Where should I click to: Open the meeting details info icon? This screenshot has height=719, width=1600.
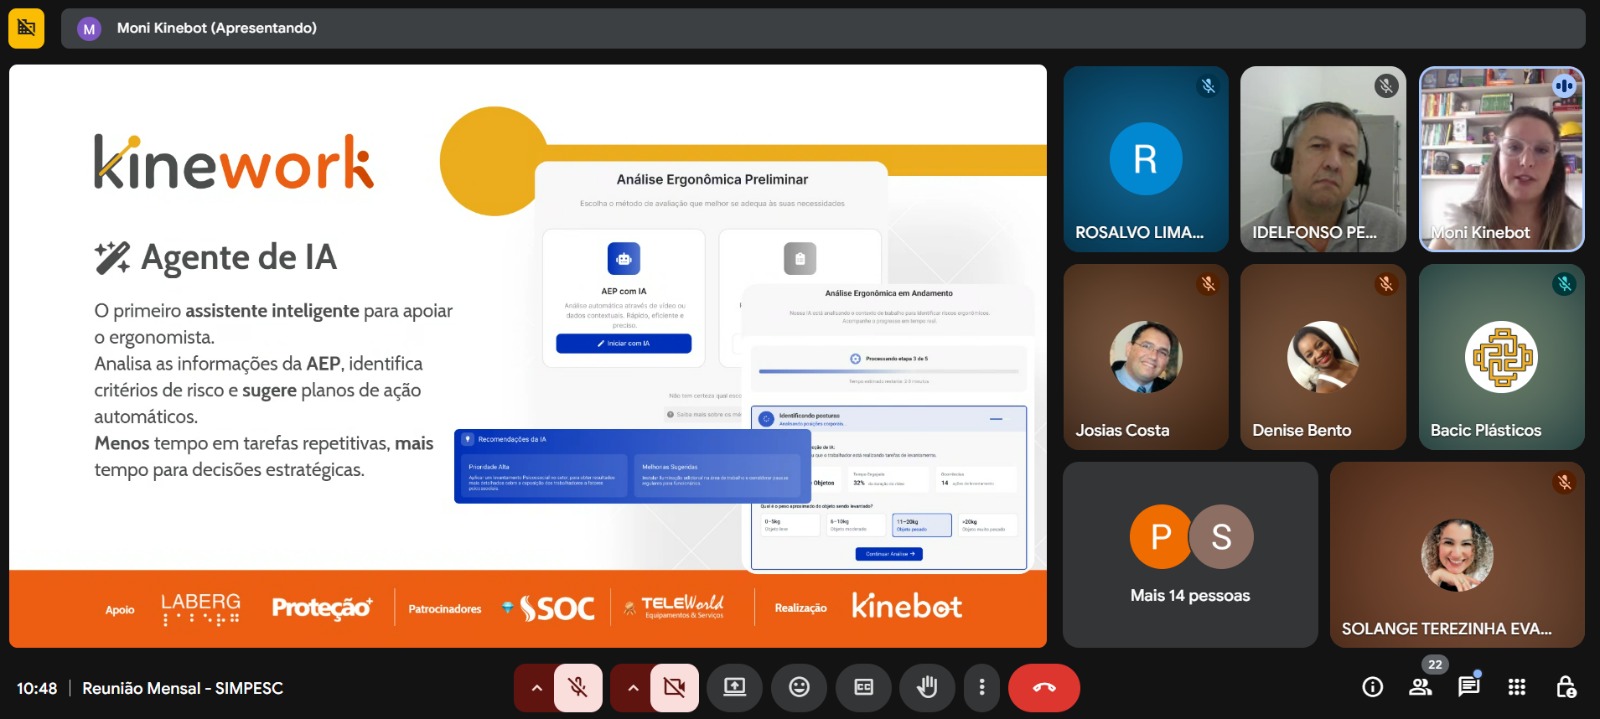point(1373,687)
